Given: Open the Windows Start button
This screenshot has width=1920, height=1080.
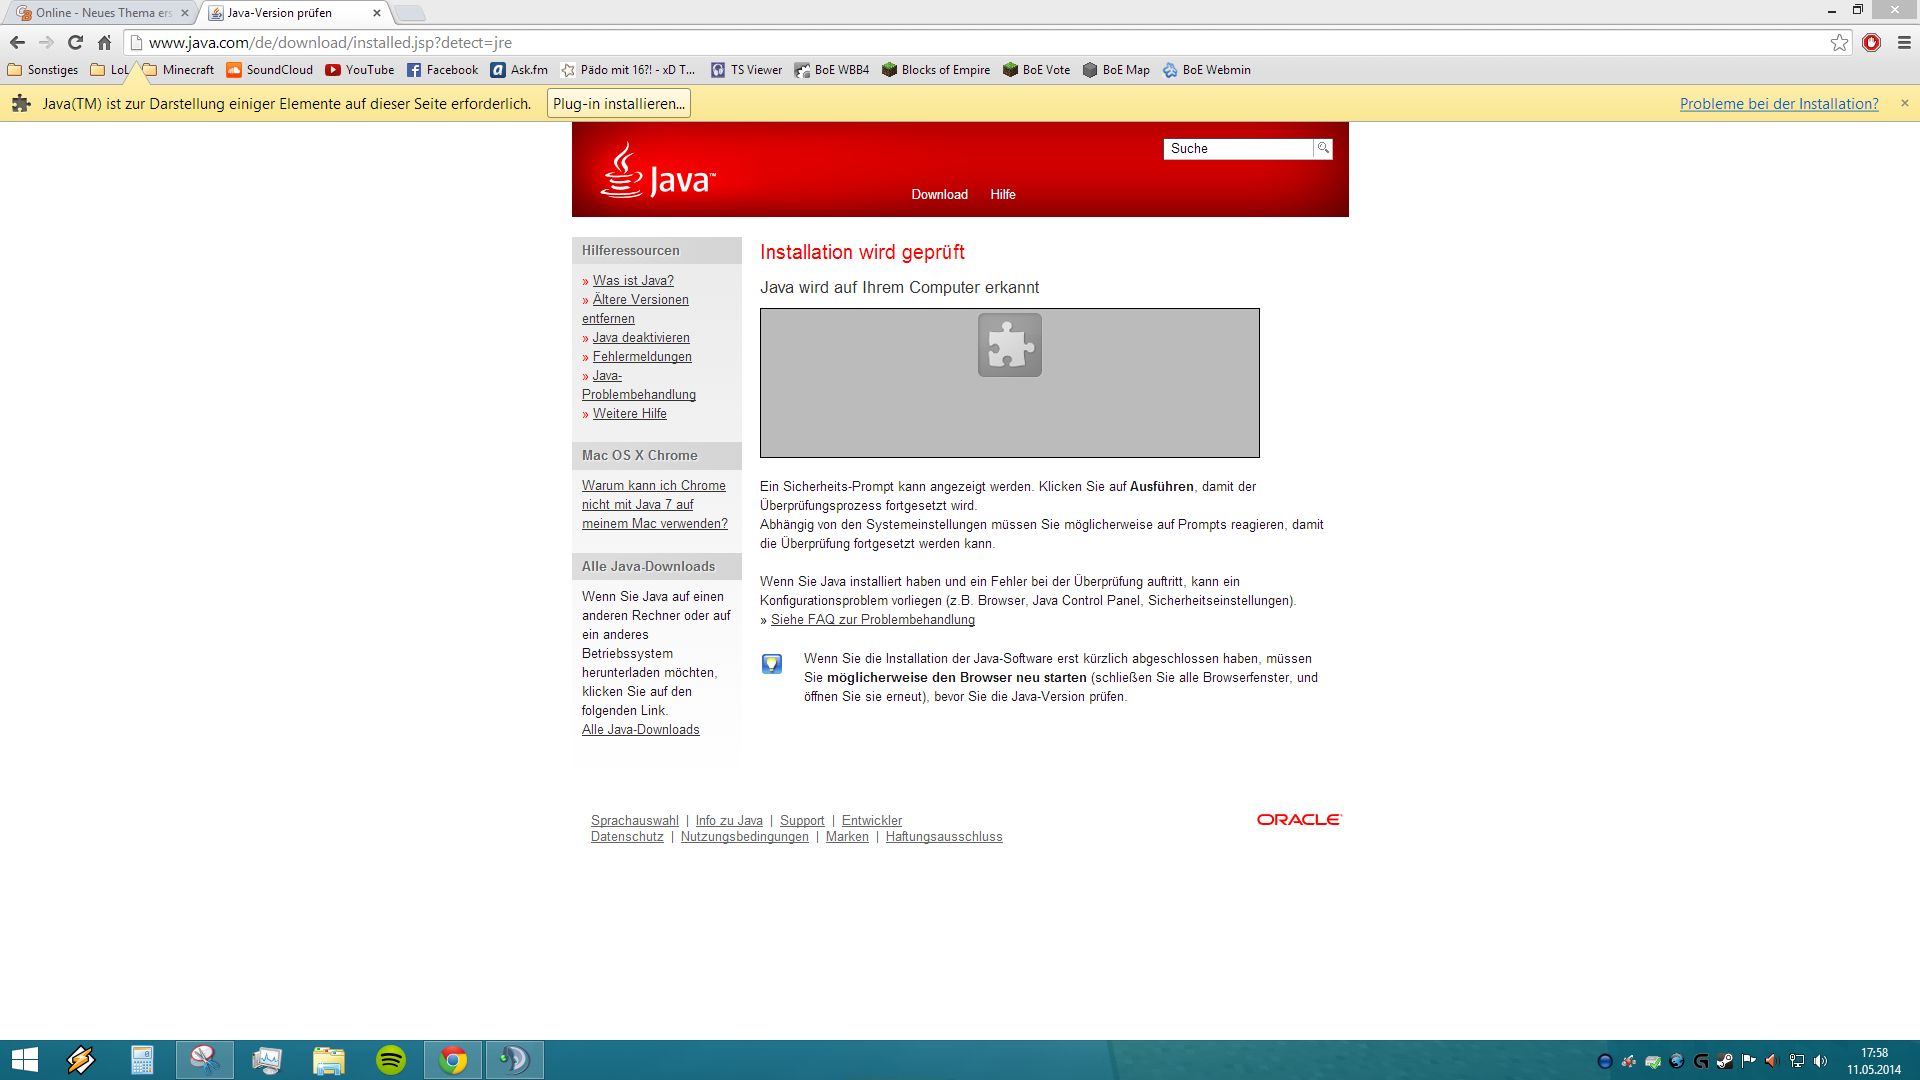Looking at the screenshot, I should [x=25, y=1060].
